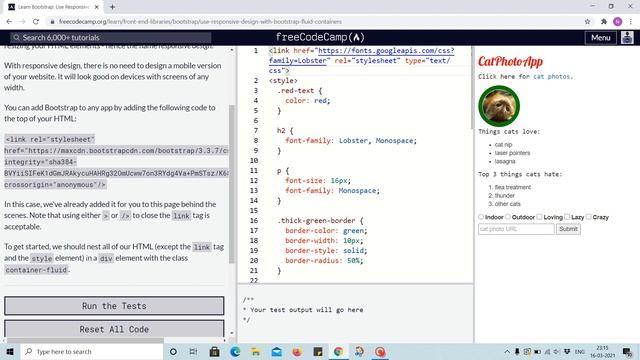Image resolution: width=640 pixels, height=360 pixels.
Task: Click Run the Tests button
Action: [x=114, y=306]
